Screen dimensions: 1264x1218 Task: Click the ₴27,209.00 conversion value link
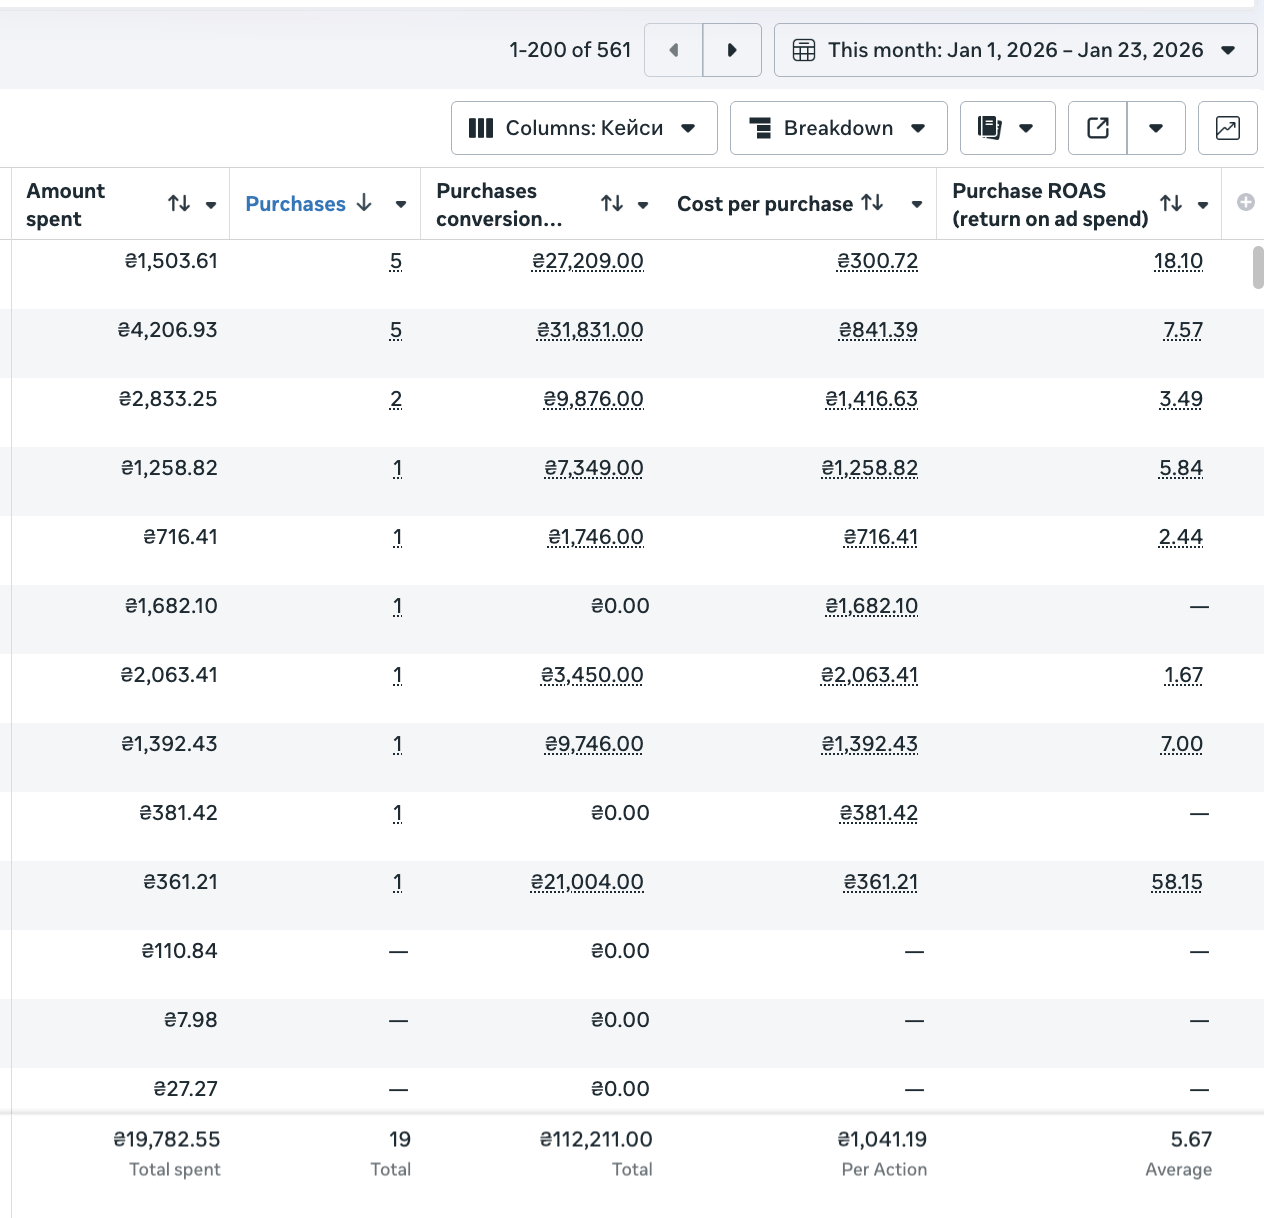(x=588, y=262)
